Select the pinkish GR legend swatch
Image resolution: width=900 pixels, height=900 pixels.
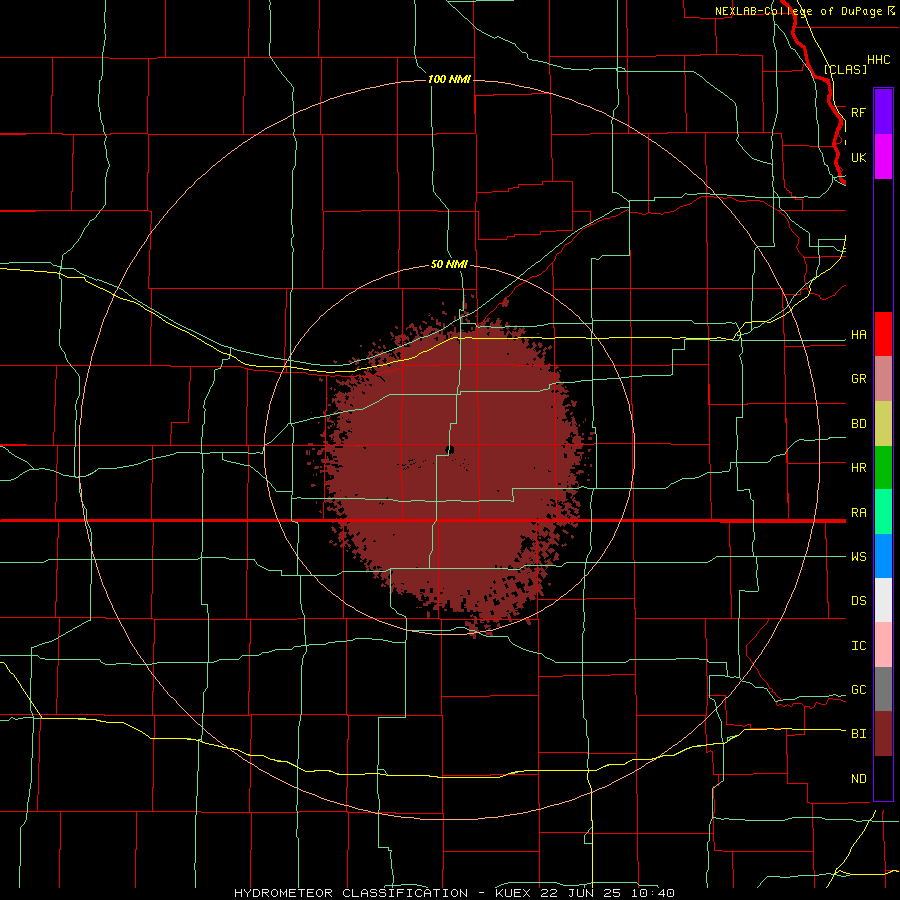pos(883,379)
